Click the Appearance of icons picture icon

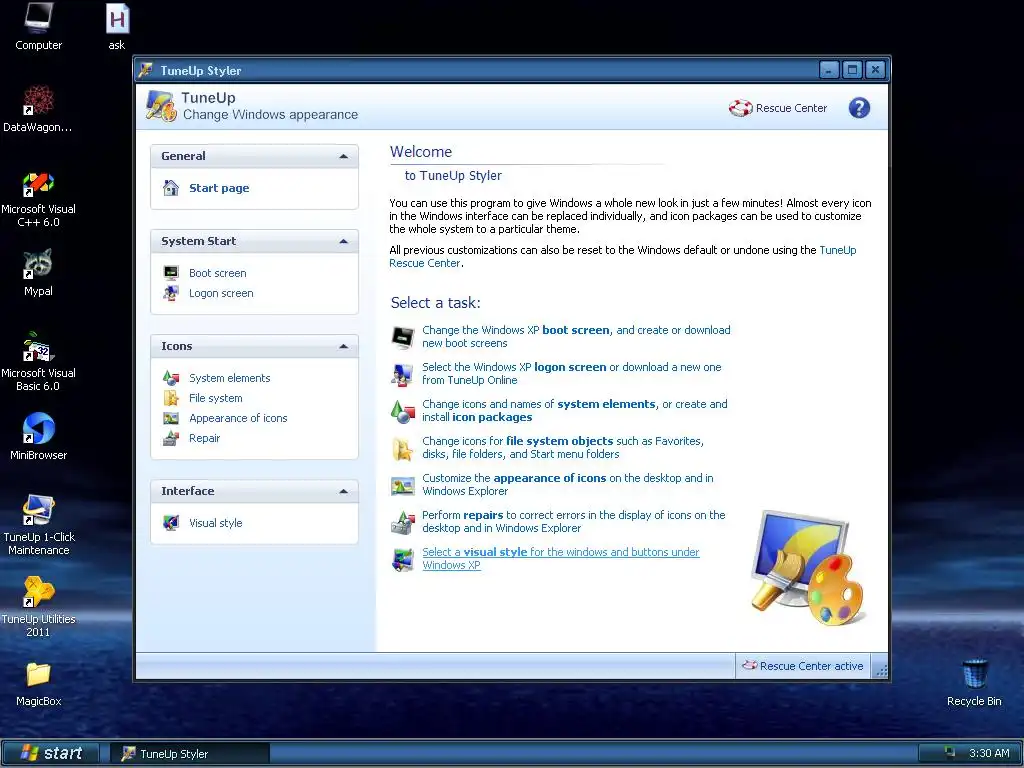pos(171,418)
